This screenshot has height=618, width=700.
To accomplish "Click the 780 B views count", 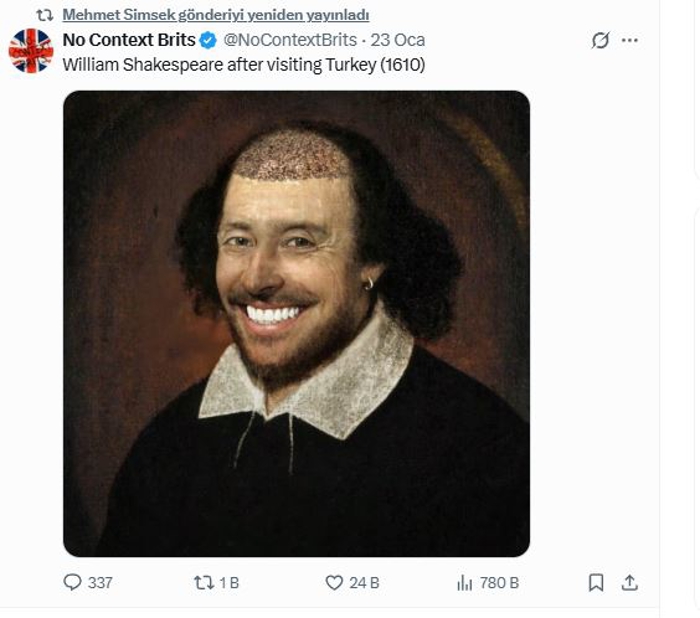I will 499,582.
